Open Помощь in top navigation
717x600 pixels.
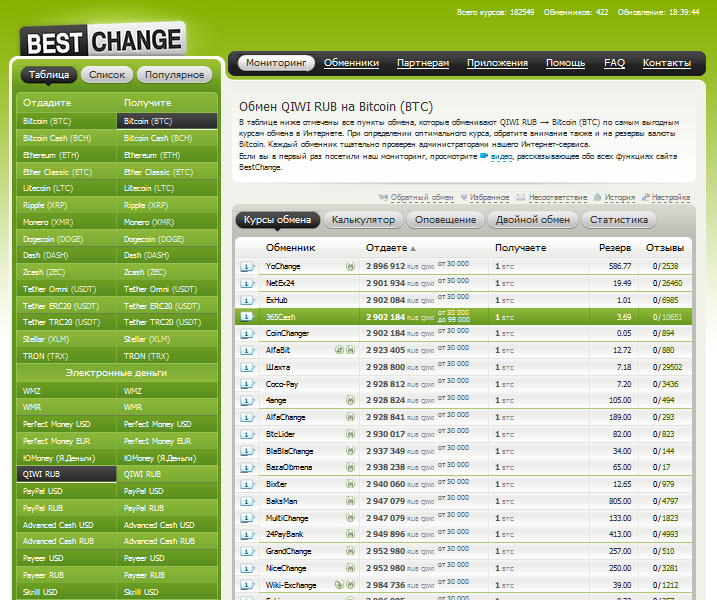pos(566,63)
